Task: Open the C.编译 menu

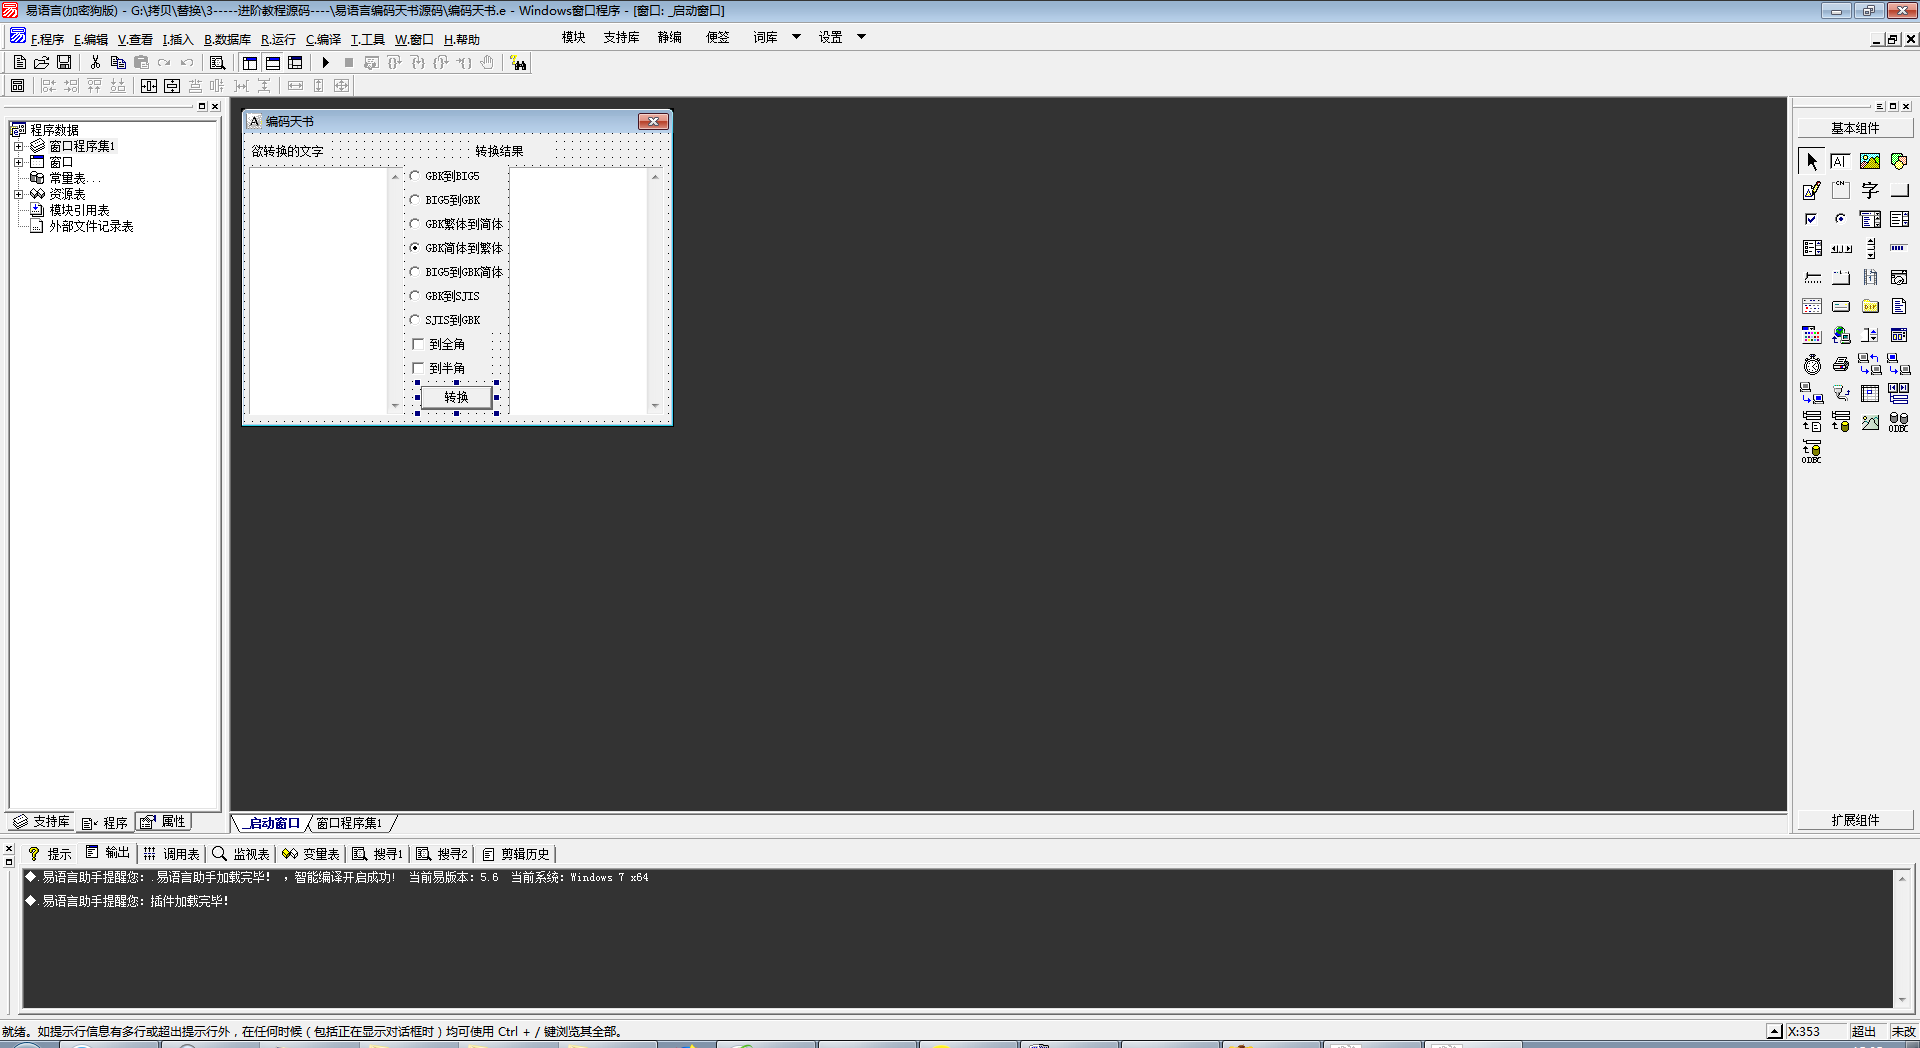Action: click(x=323, y=40)
